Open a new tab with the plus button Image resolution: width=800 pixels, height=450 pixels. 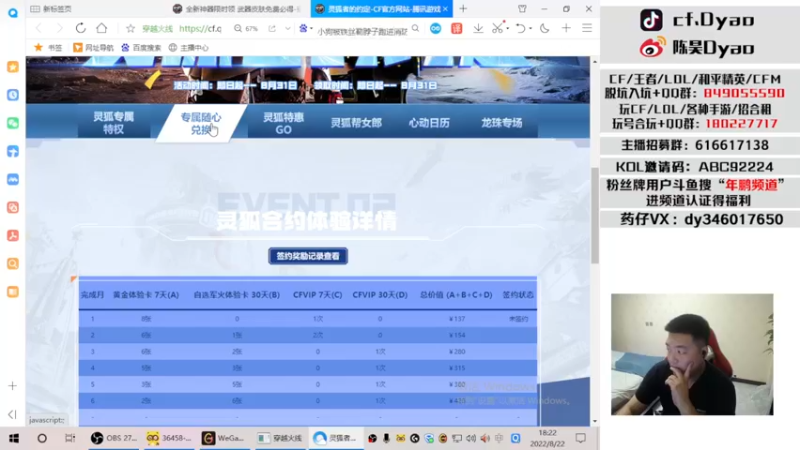click(x=463, y=9)
